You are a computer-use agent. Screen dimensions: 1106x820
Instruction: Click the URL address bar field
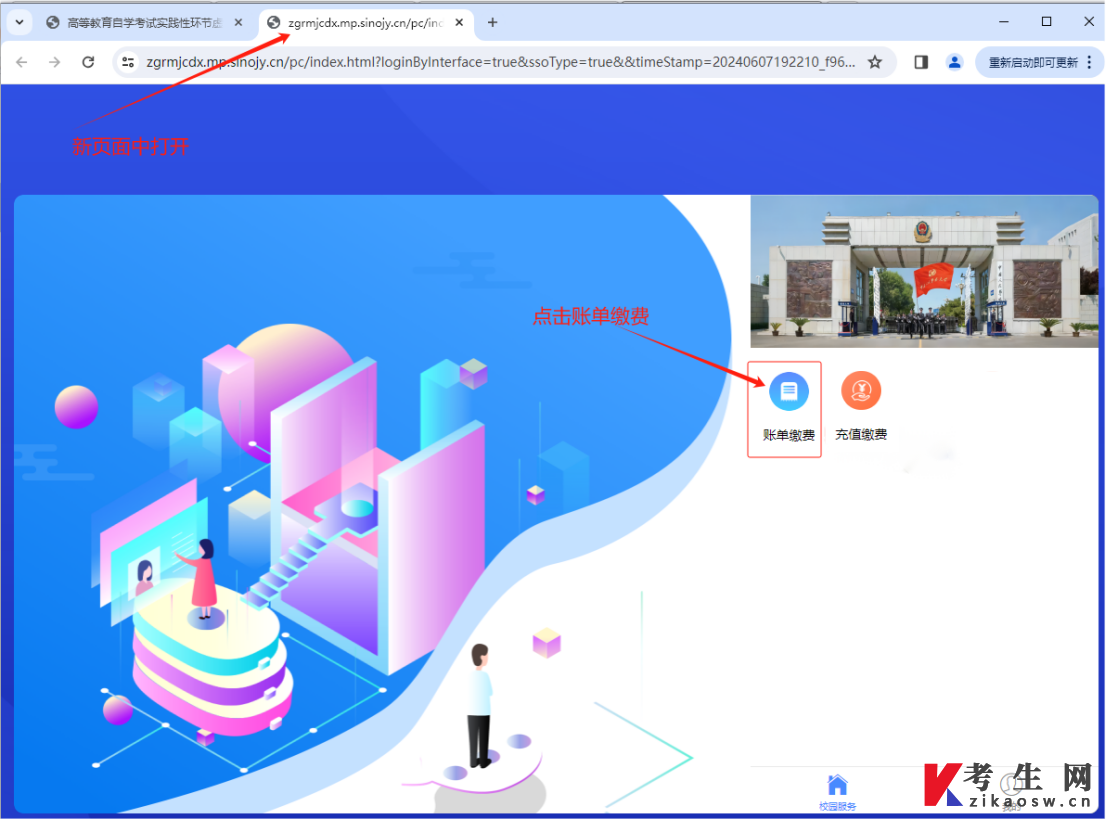click(x=500, y=62)
